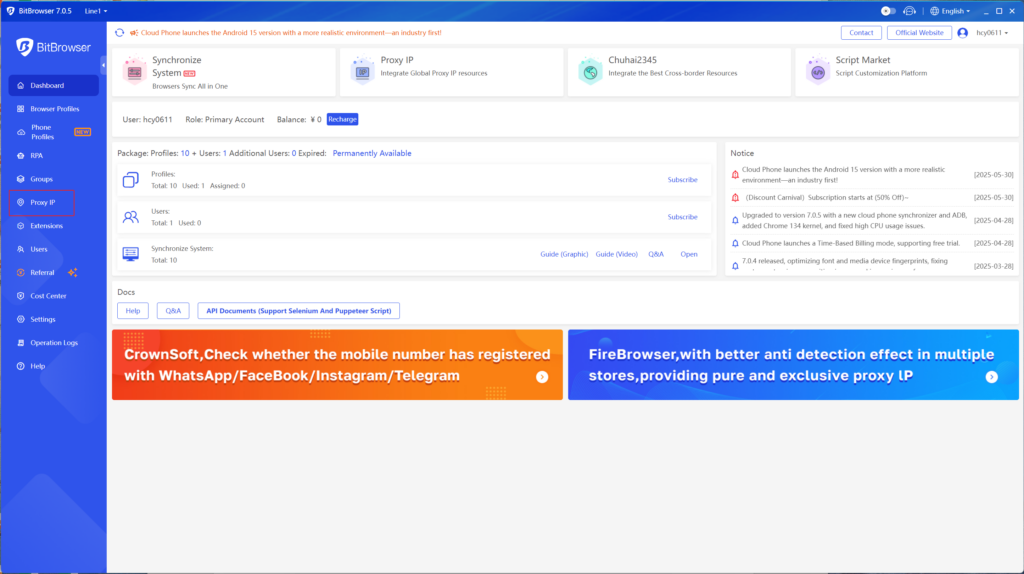
Task: Click the Settings gear icon
Action: 20,319
